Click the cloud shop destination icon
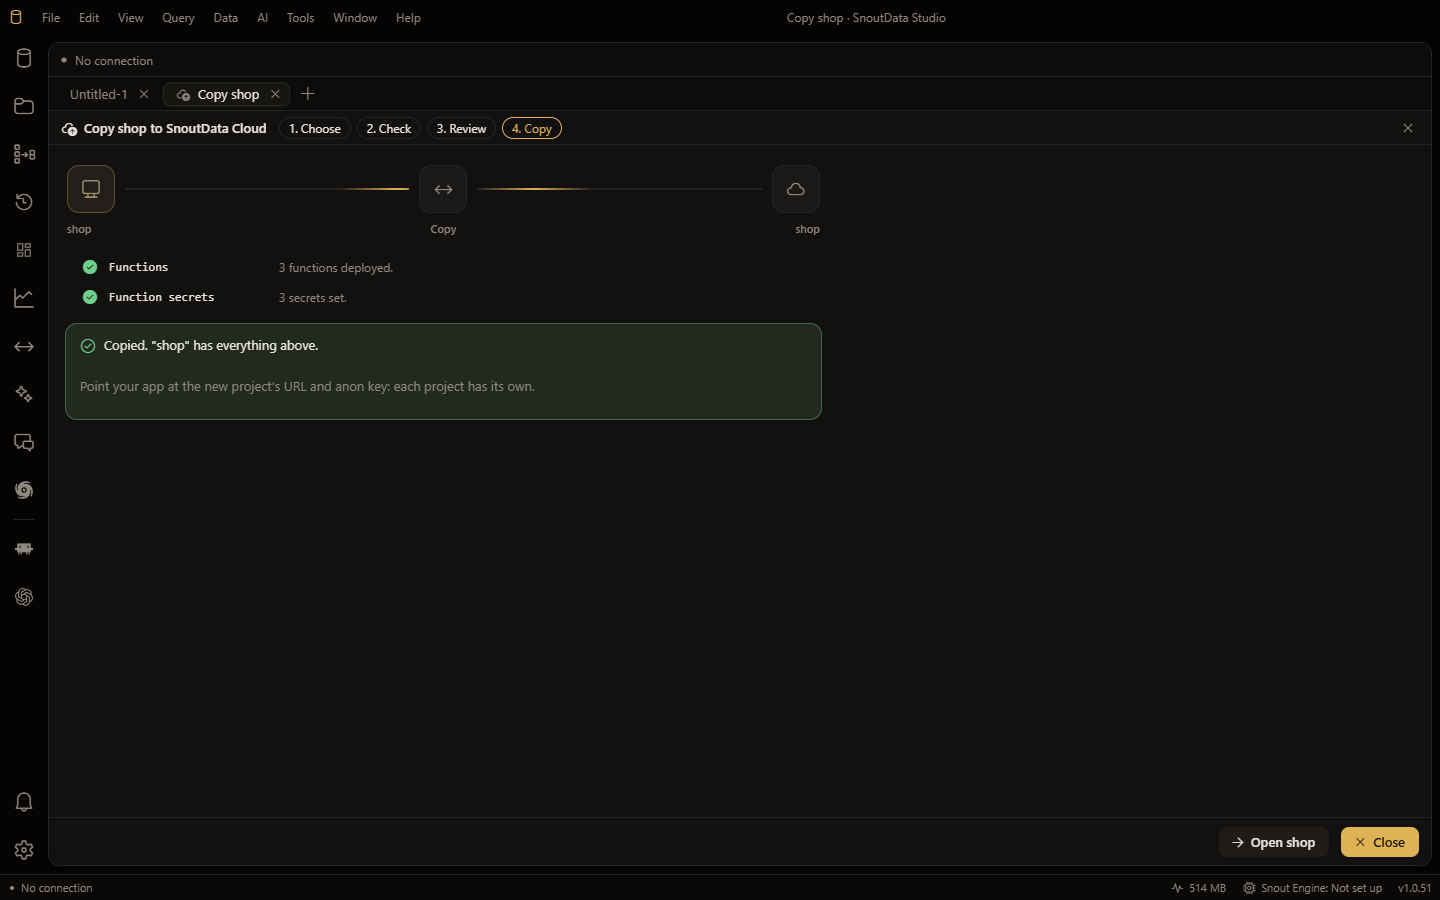Viewport: 1440px width, 900px height. coord(796,189)
